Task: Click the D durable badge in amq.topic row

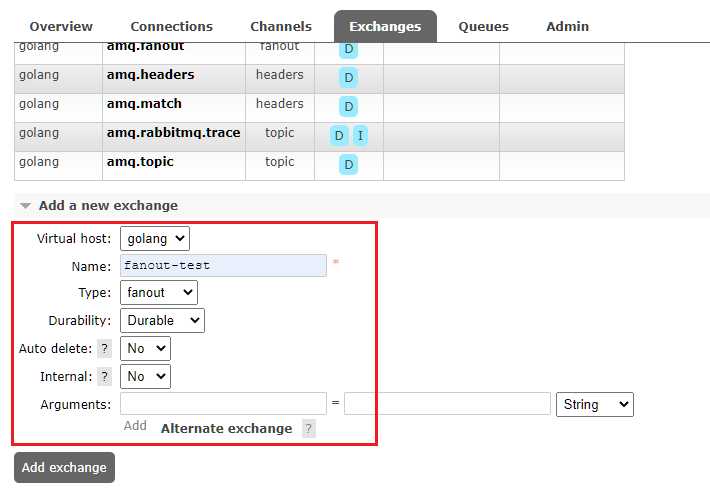Action: 349,164
